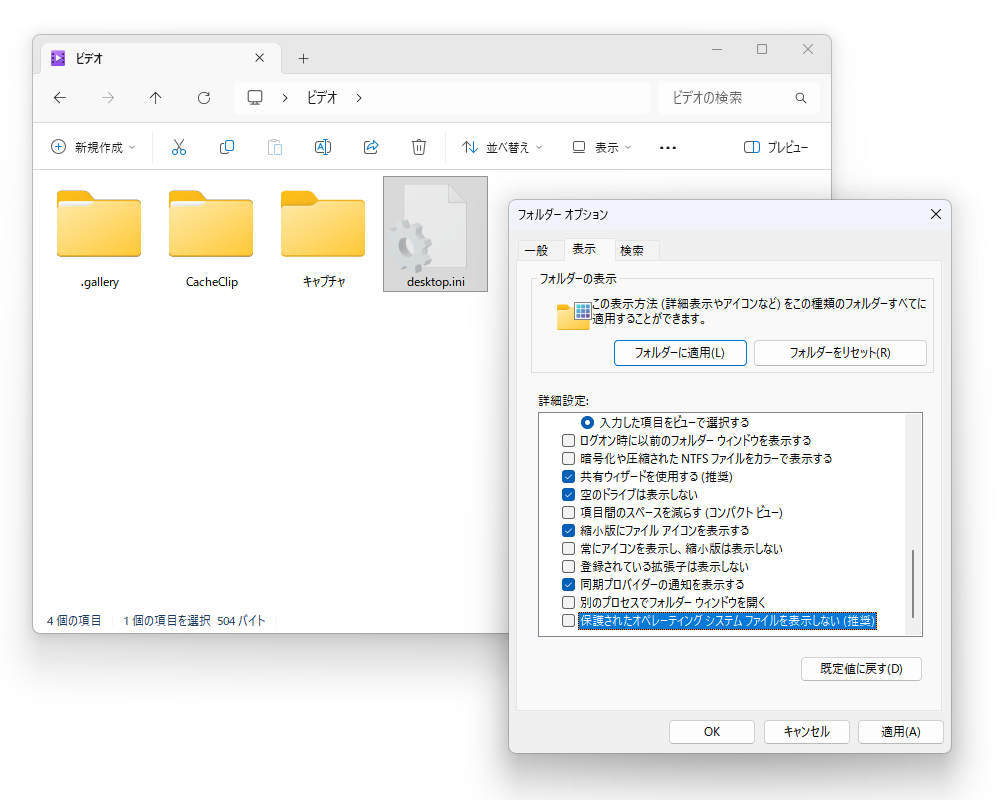This screenshot has width=997, height=800.
Task: Refresh the ビデオ folder view
Action: click(x=203, y=97)
